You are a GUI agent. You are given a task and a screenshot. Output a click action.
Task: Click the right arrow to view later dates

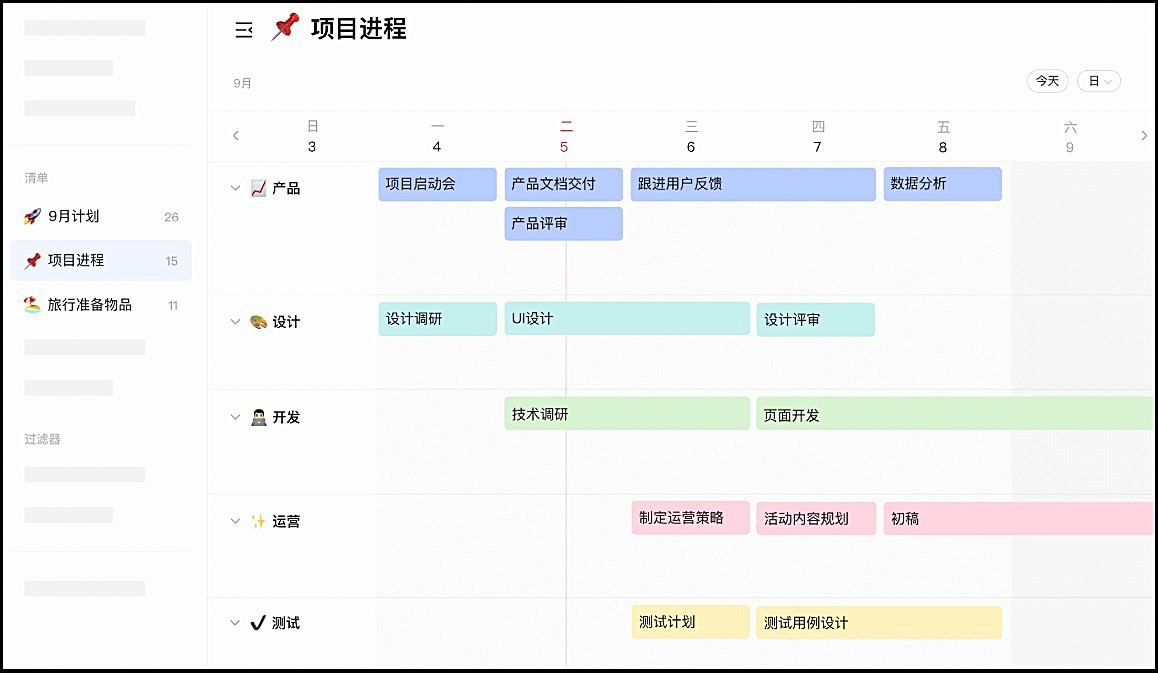pos(1144,135)
